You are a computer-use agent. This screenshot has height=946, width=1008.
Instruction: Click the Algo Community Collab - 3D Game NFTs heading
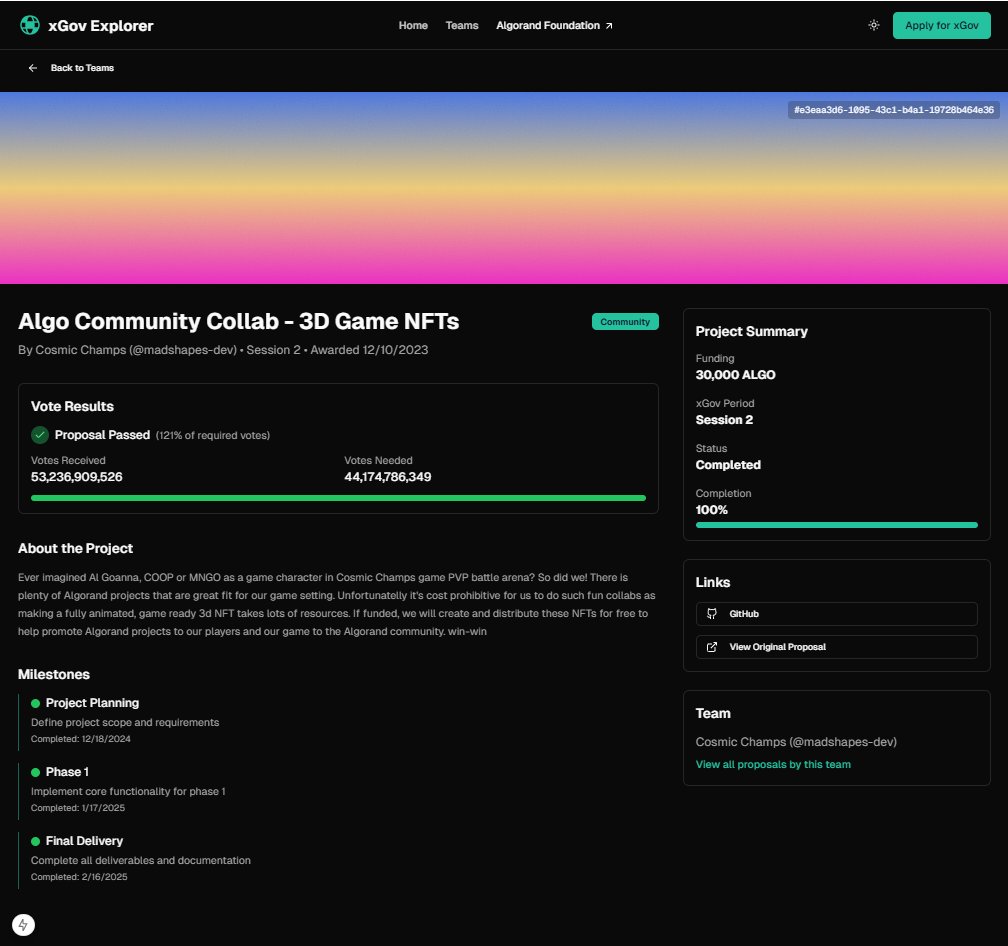pyautogui.click(x=238, y=321)
